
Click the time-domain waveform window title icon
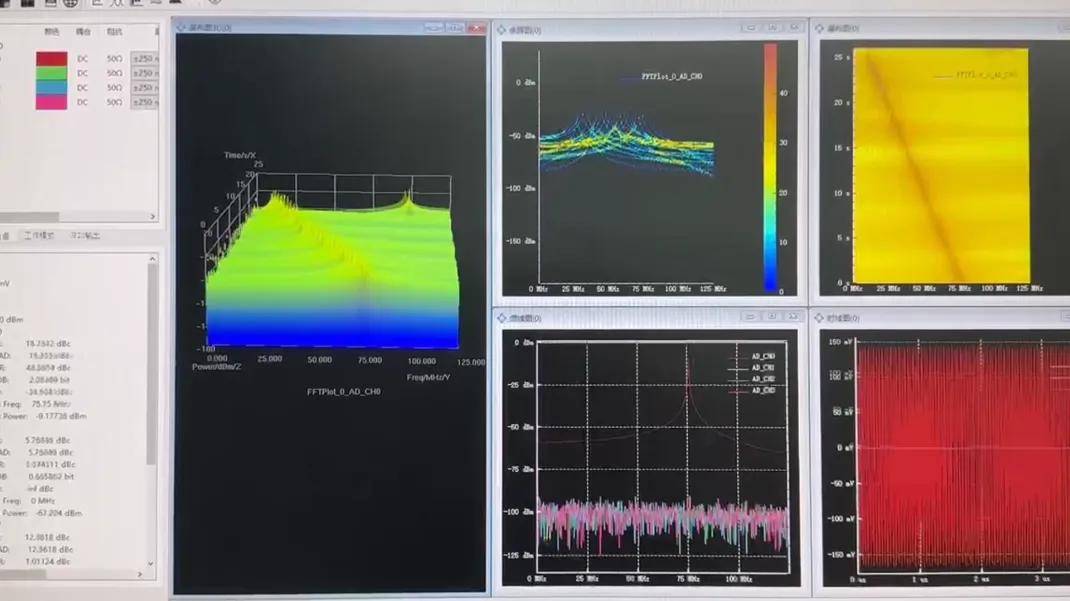tap(820, 318)
